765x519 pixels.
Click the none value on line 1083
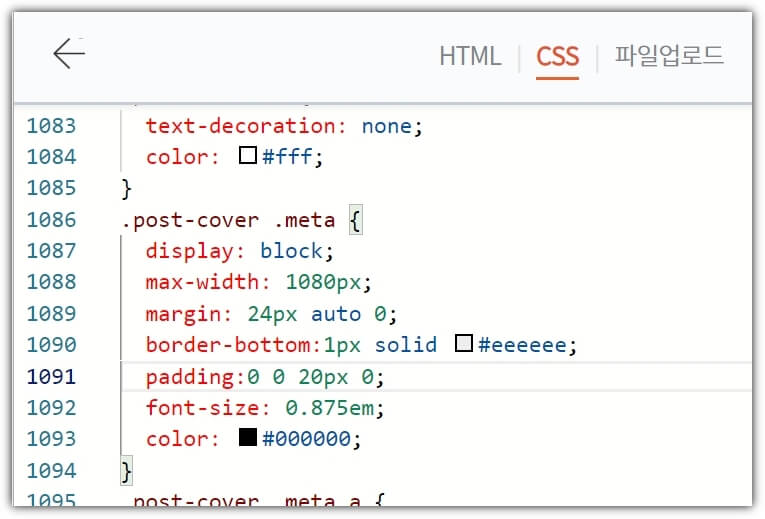387,126
